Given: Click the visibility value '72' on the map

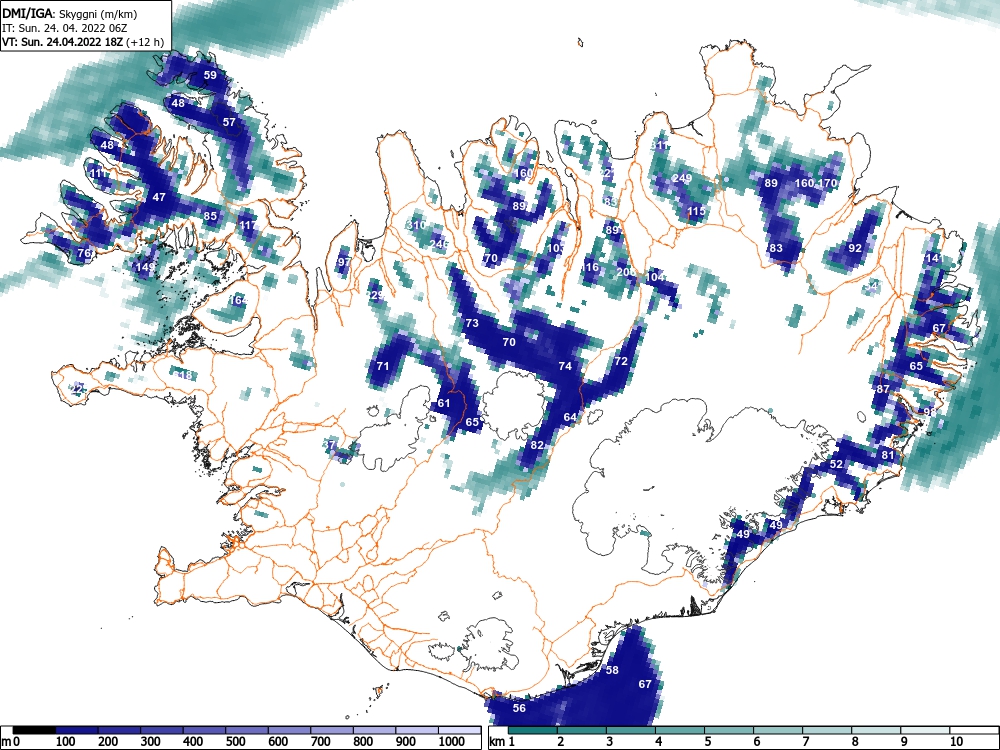Looking at the screenshot, I should coord(621,361).
